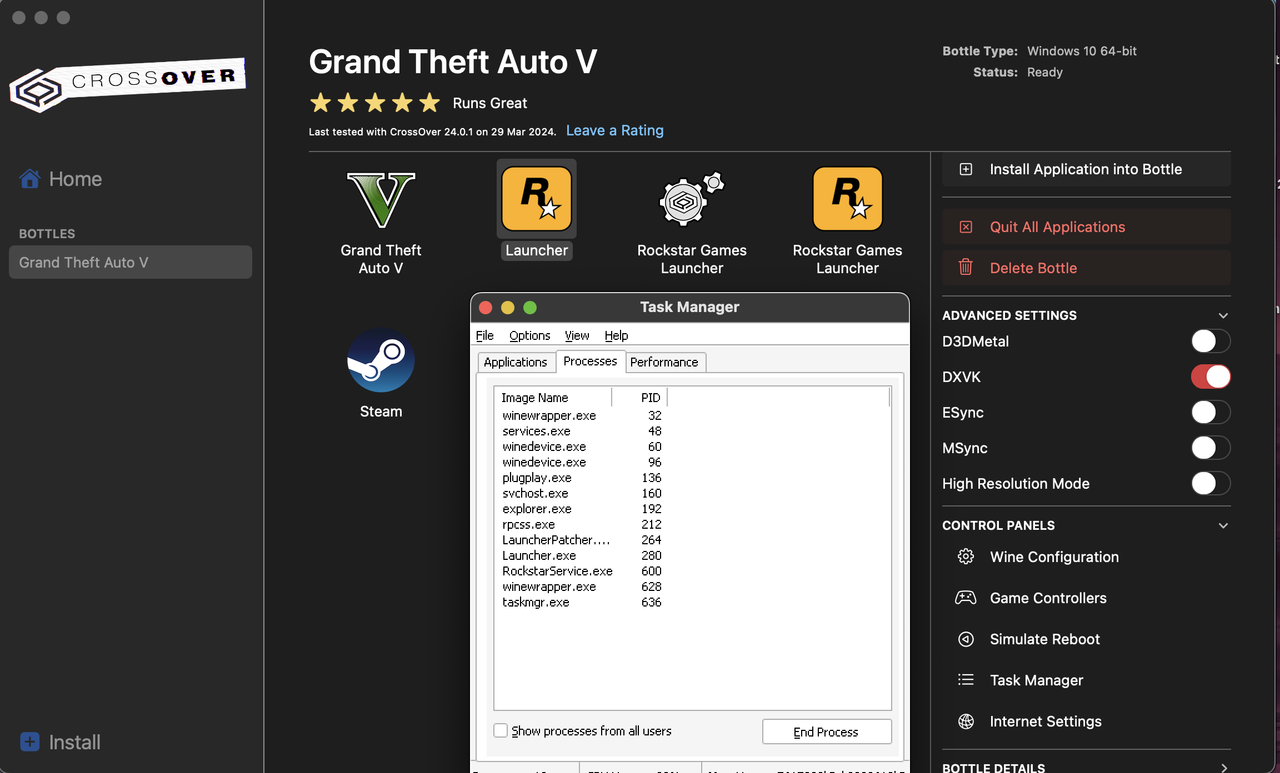Viewport: 1280px width, 773px height.
Task: Collapse the Advanced Settings section
Action: (1223, 315)
